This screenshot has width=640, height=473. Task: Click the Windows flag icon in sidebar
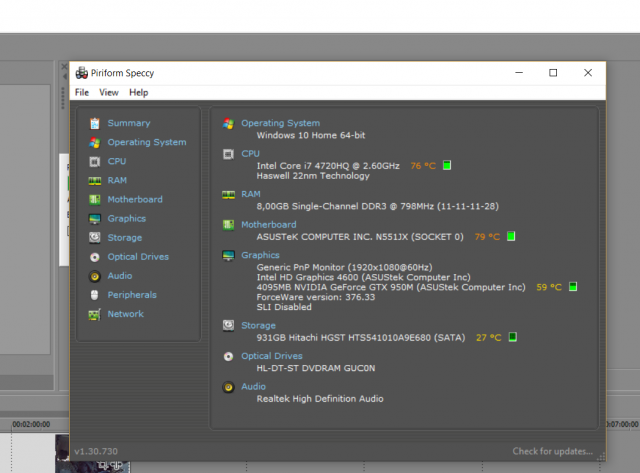point(95,142)
